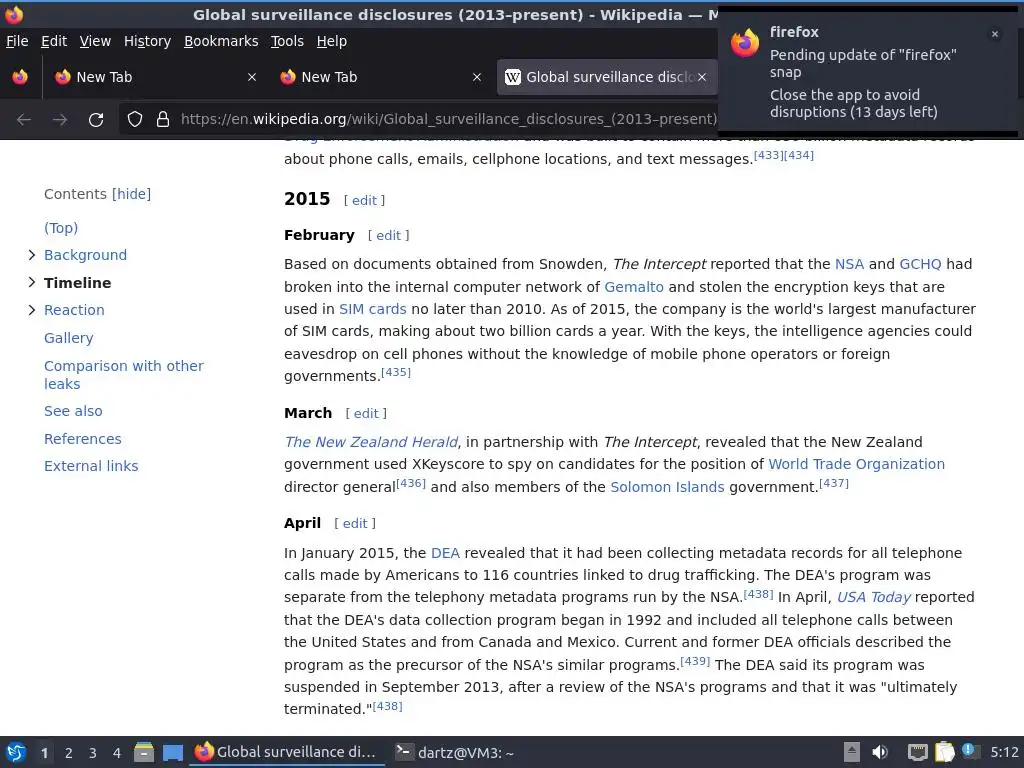Edit the March subsection
Screen dimensions: 1024x768
coord(366,413)
